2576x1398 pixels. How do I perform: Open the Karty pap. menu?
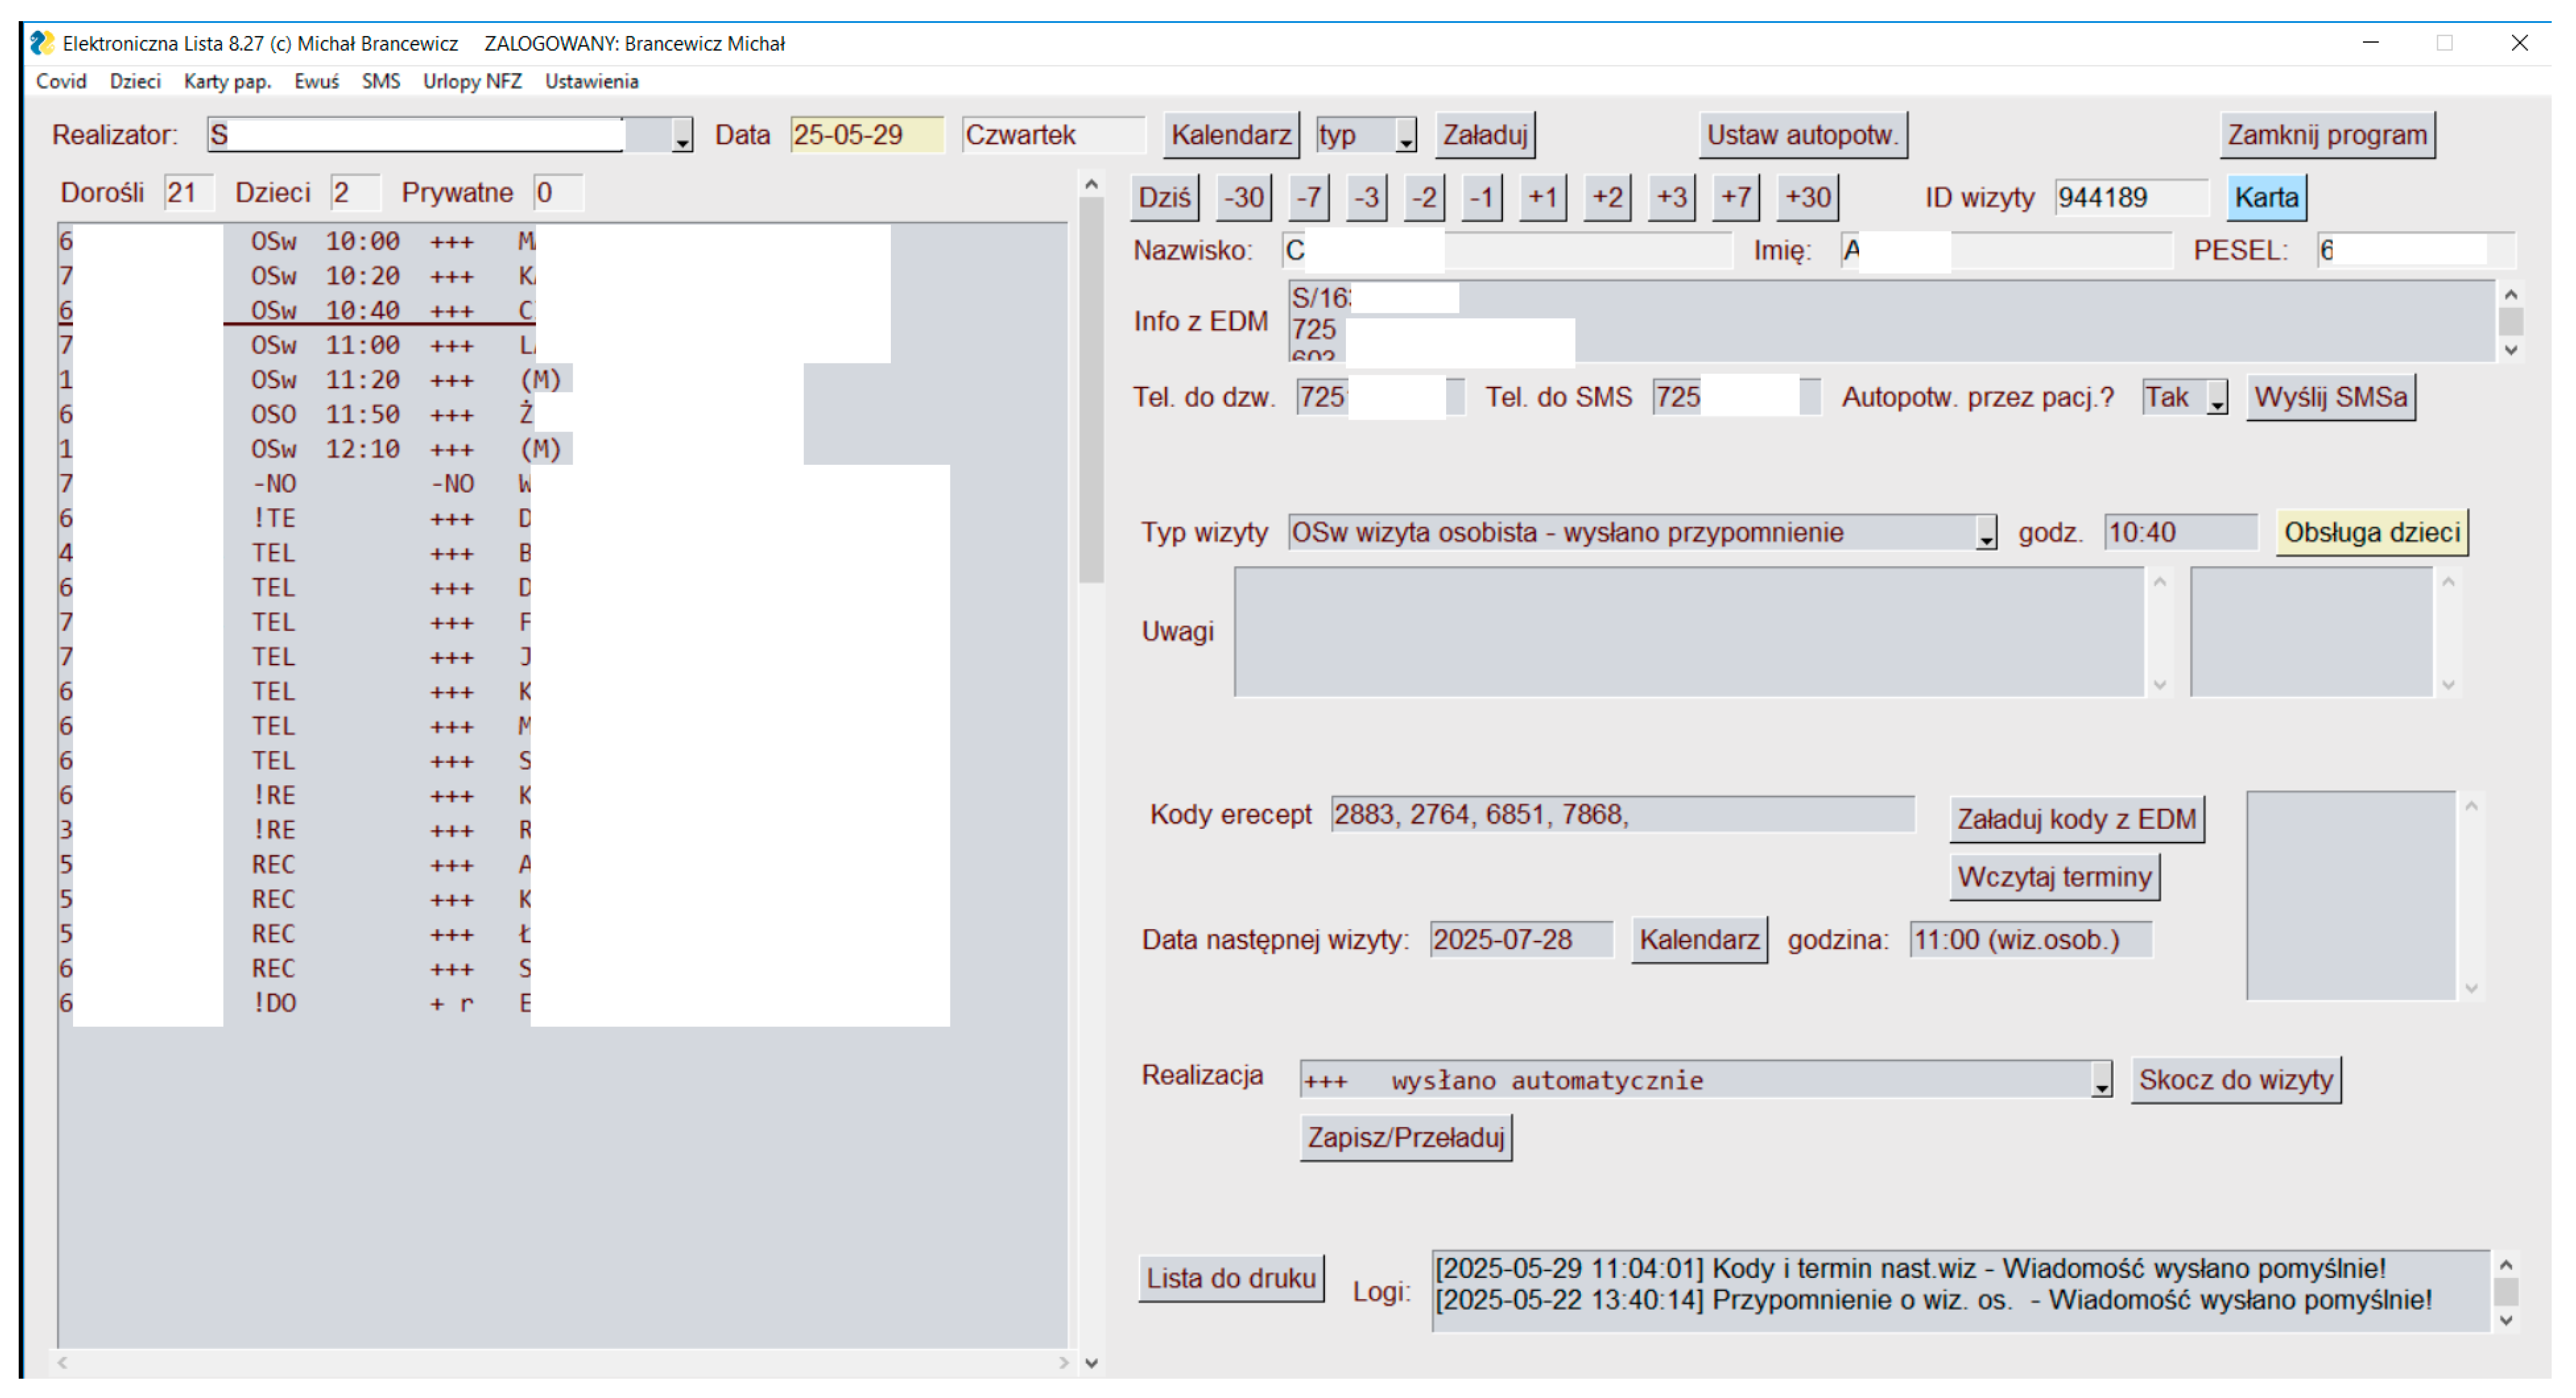click(x=228, y=81)
